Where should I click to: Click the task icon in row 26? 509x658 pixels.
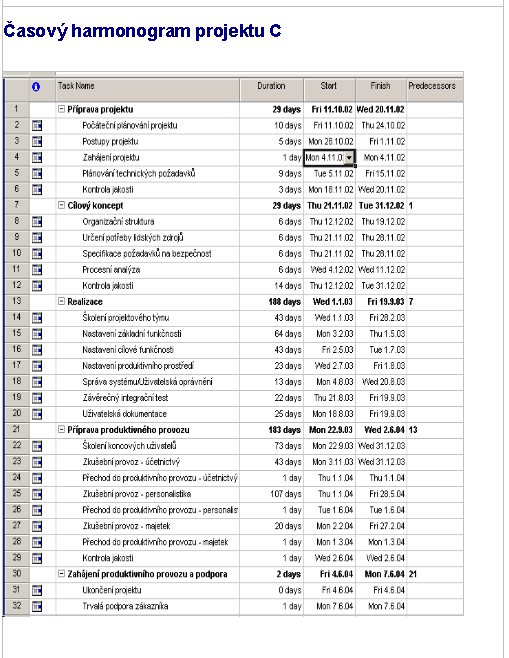tap(37, 510)
